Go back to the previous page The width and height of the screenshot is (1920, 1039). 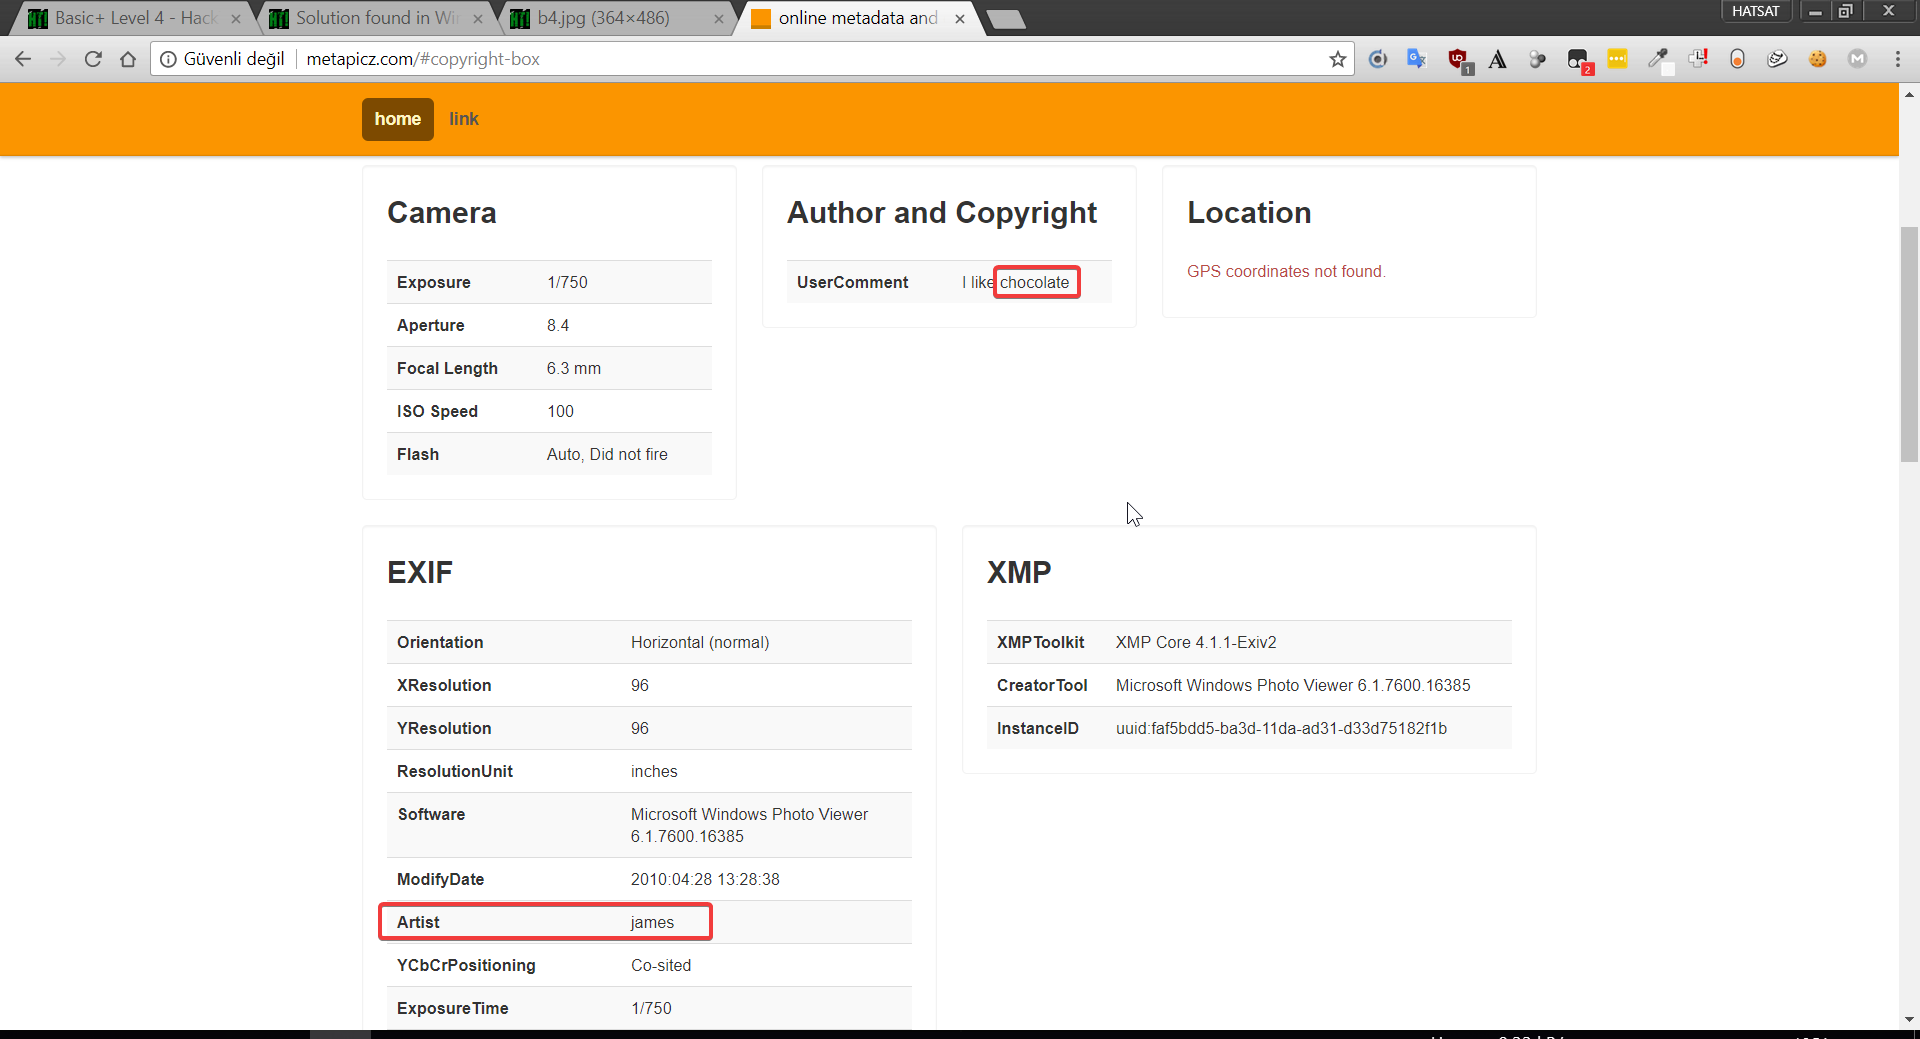click(x=23, y=59)
